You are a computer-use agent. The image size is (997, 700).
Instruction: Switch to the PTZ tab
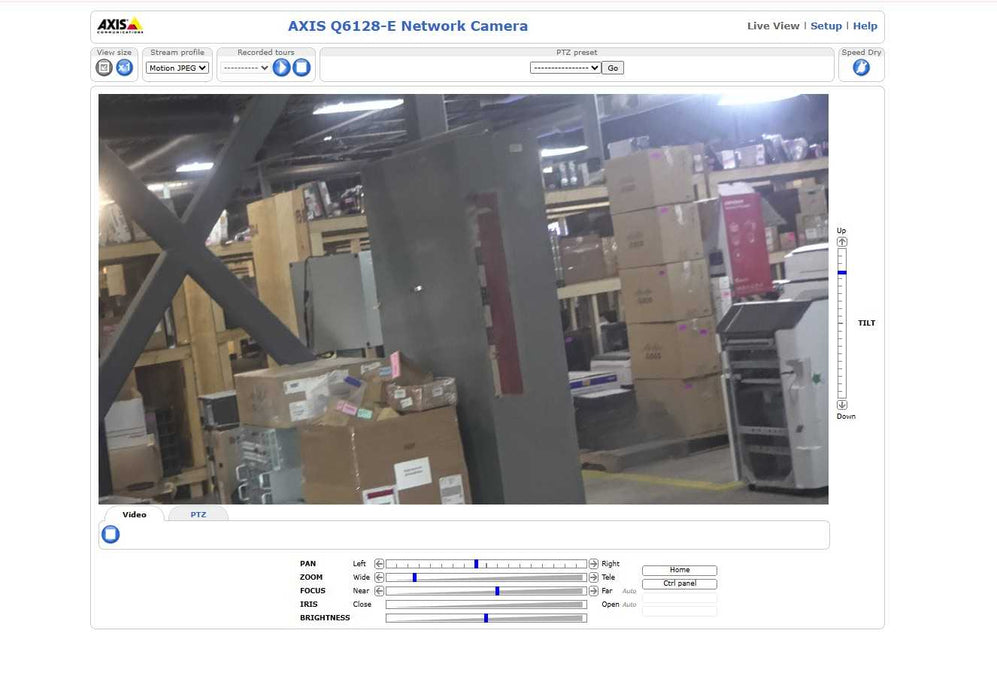198,514
